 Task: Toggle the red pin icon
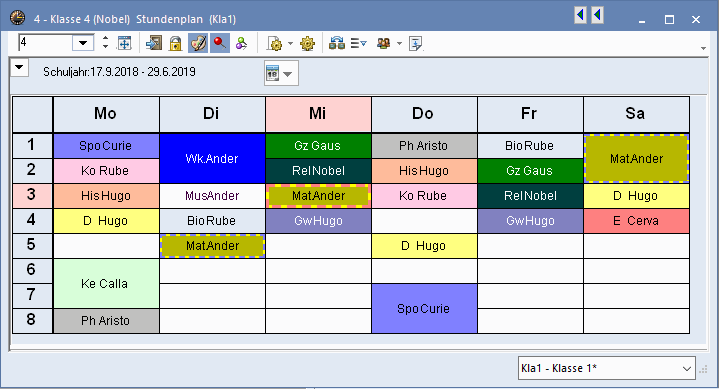click(220, 44)
